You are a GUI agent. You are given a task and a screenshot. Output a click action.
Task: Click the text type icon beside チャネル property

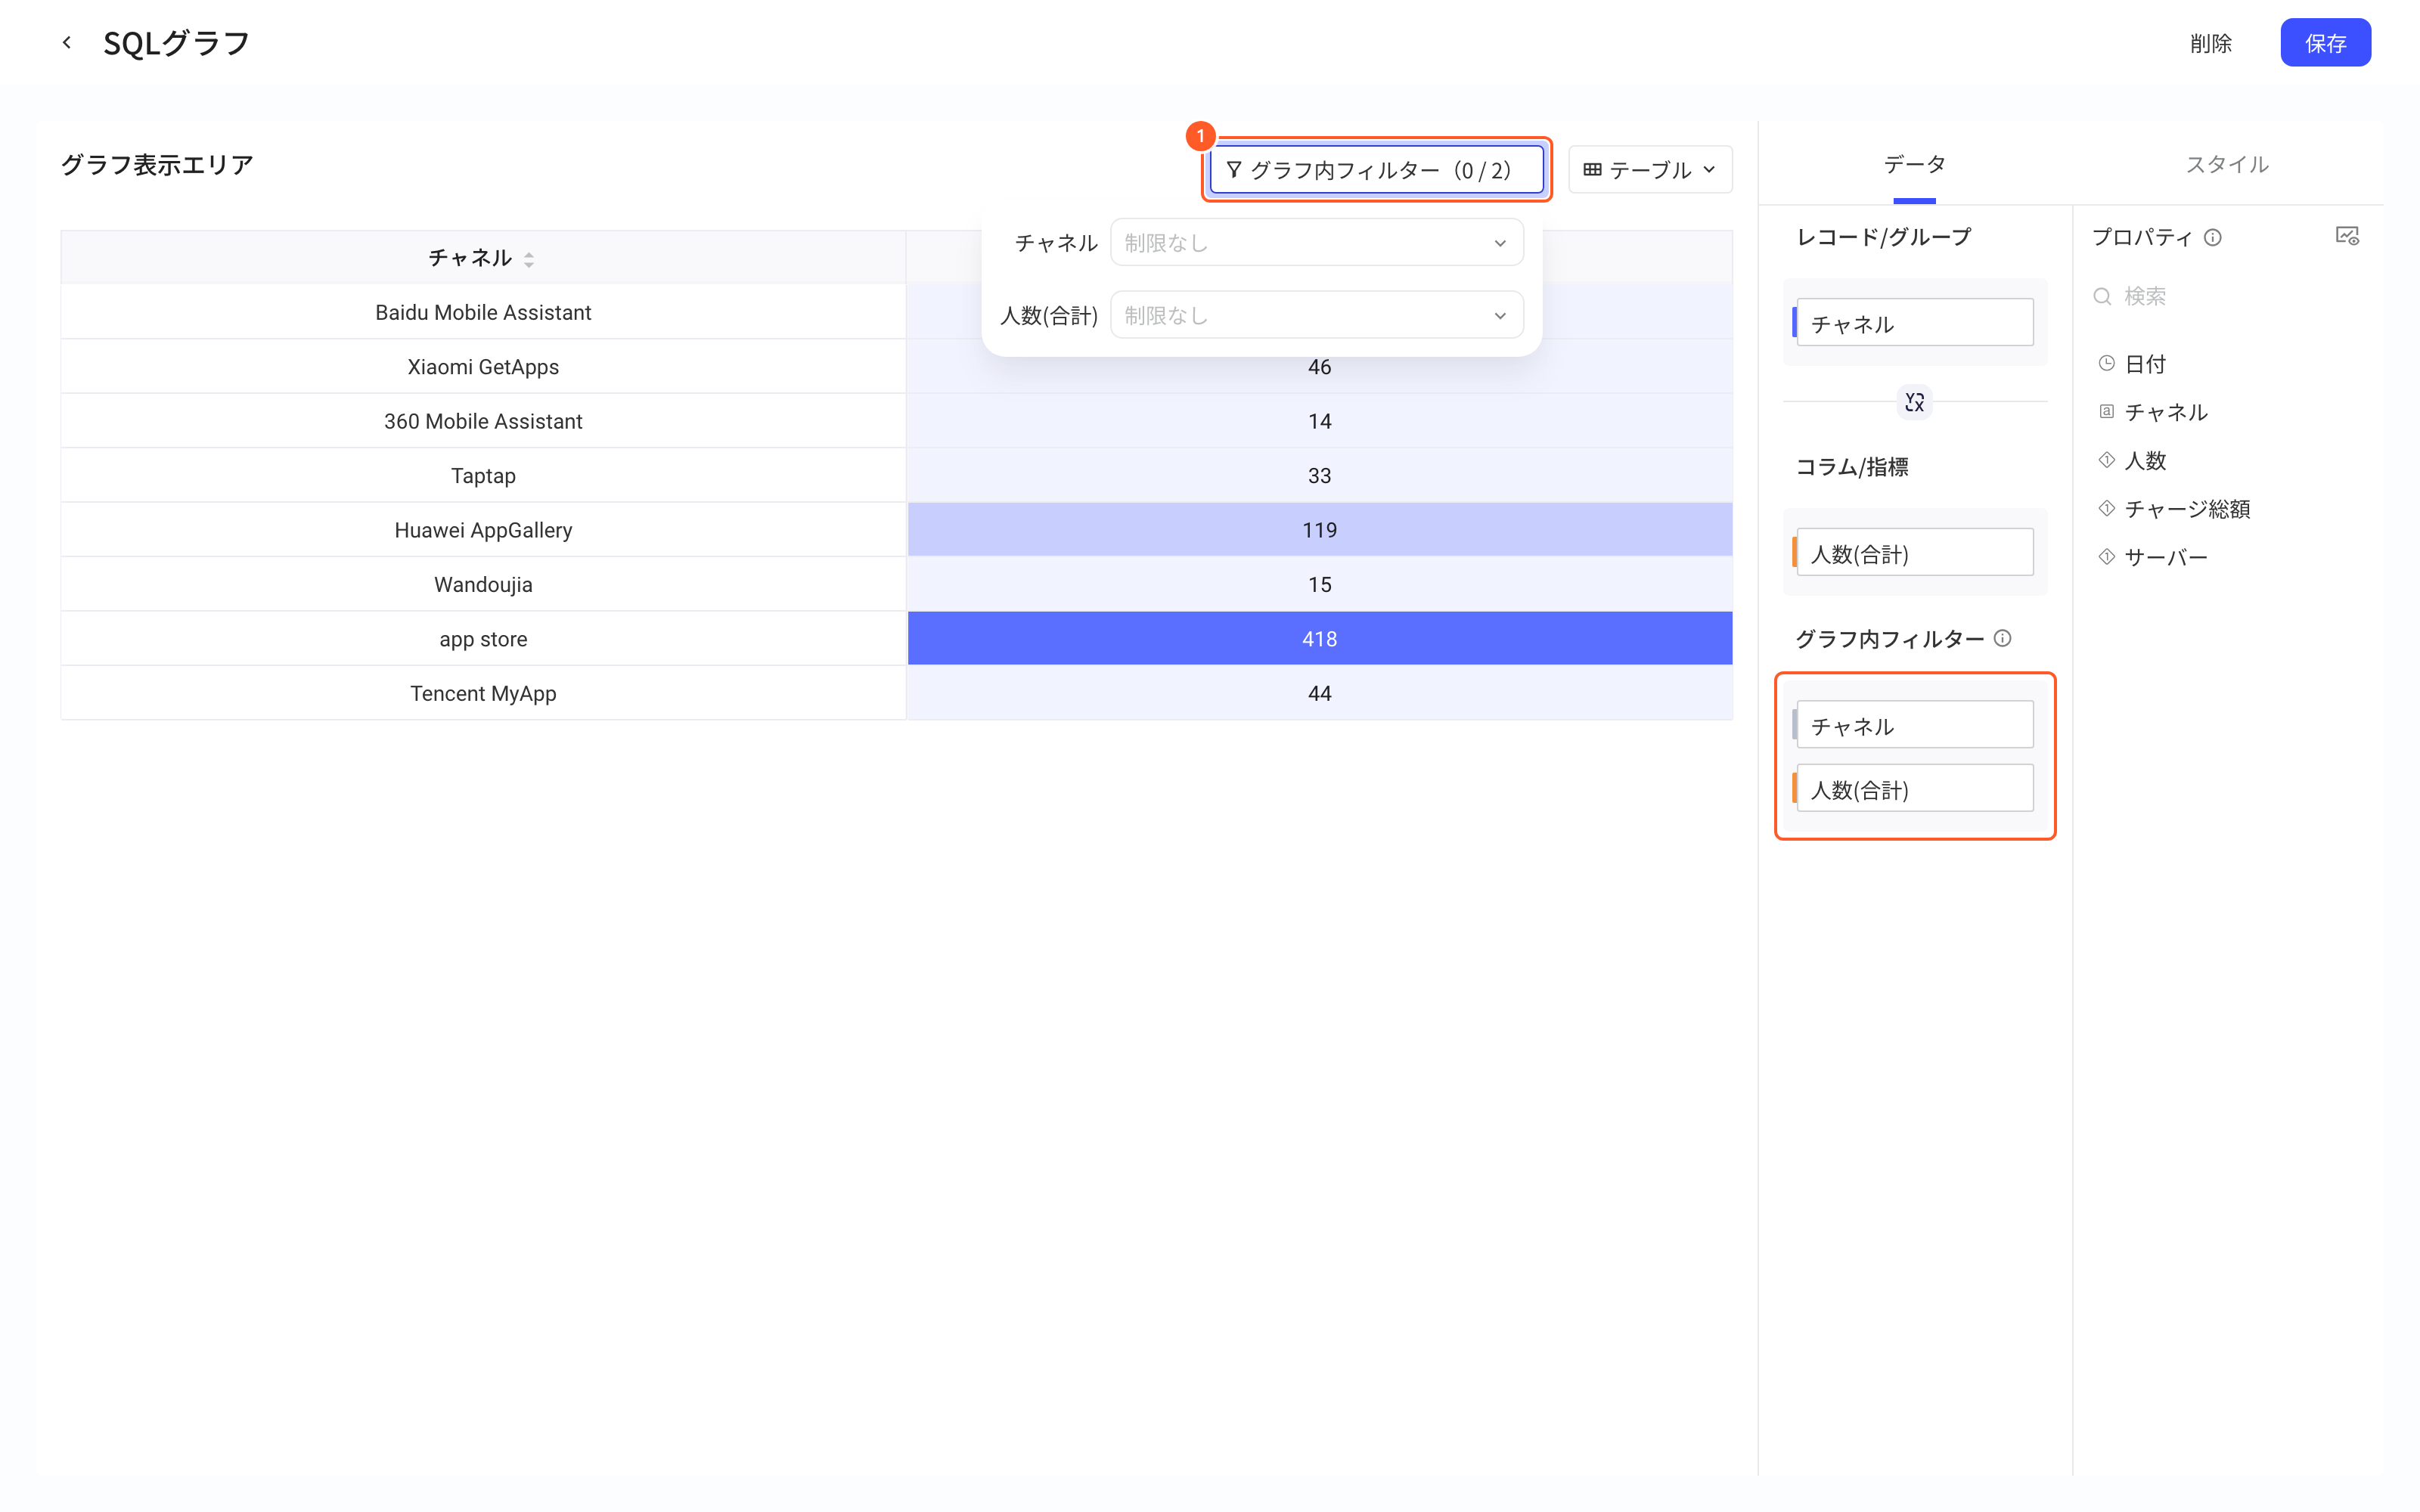(2106, 411)
